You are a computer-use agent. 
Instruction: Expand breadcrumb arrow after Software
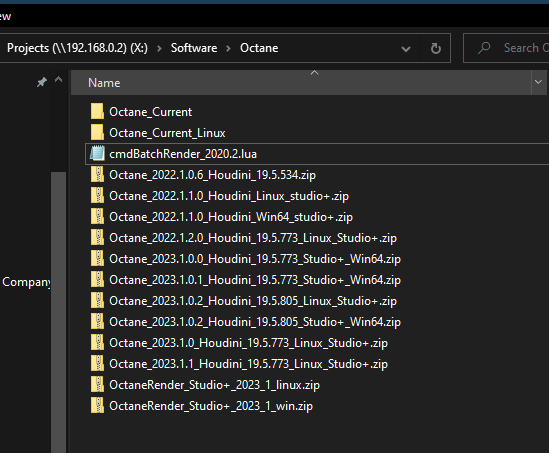229,48
